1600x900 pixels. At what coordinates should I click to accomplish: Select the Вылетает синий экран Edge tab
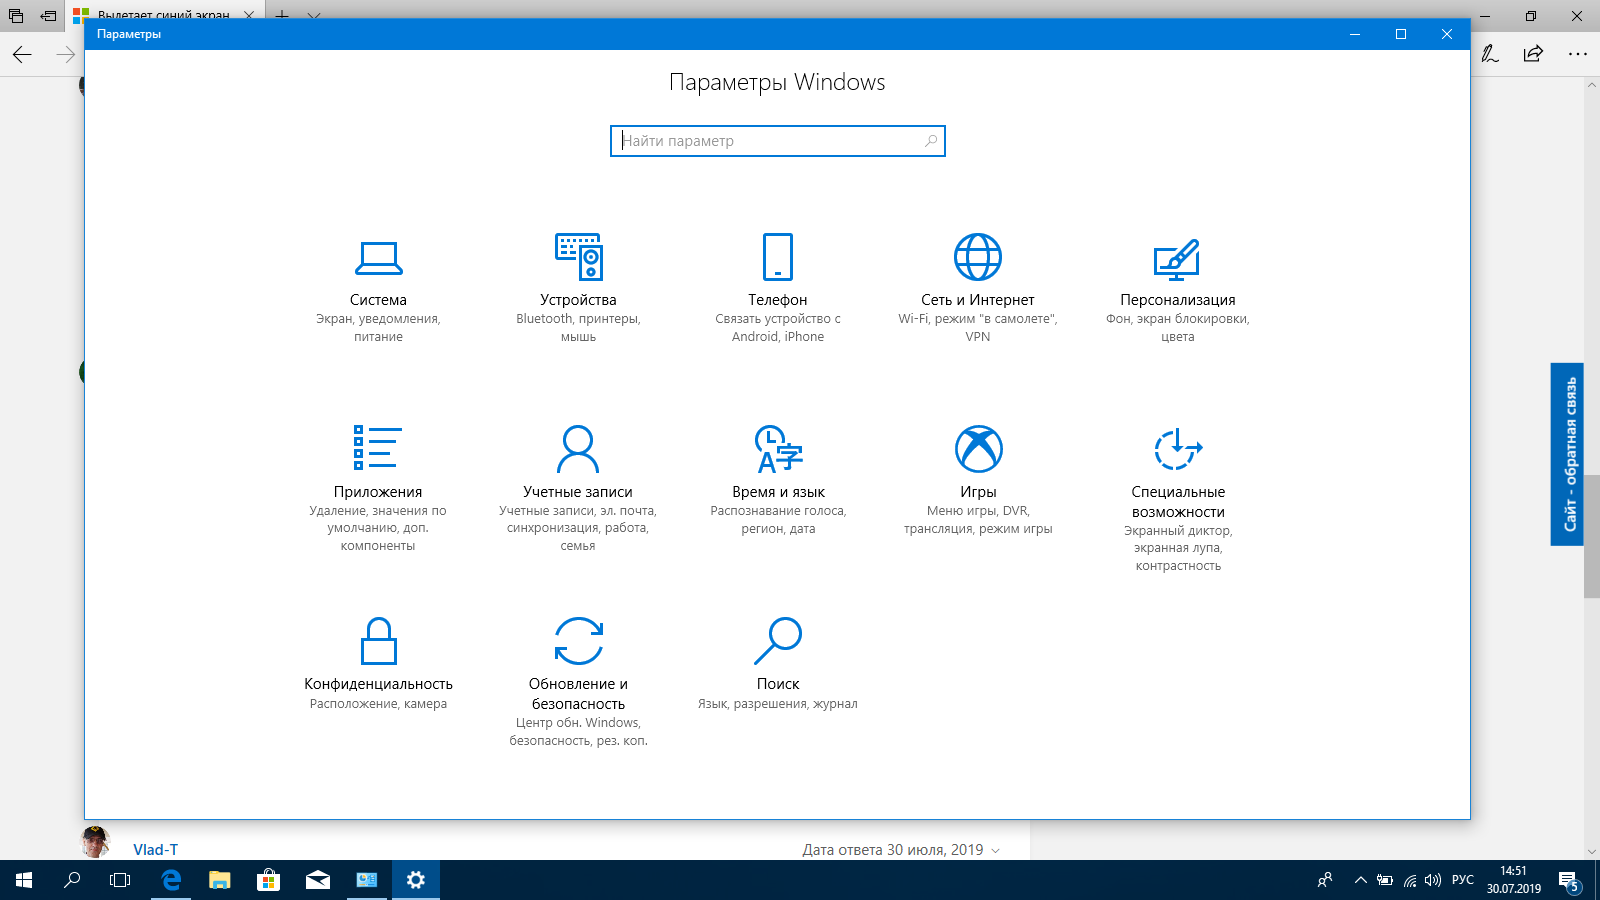tap(165, 15)
